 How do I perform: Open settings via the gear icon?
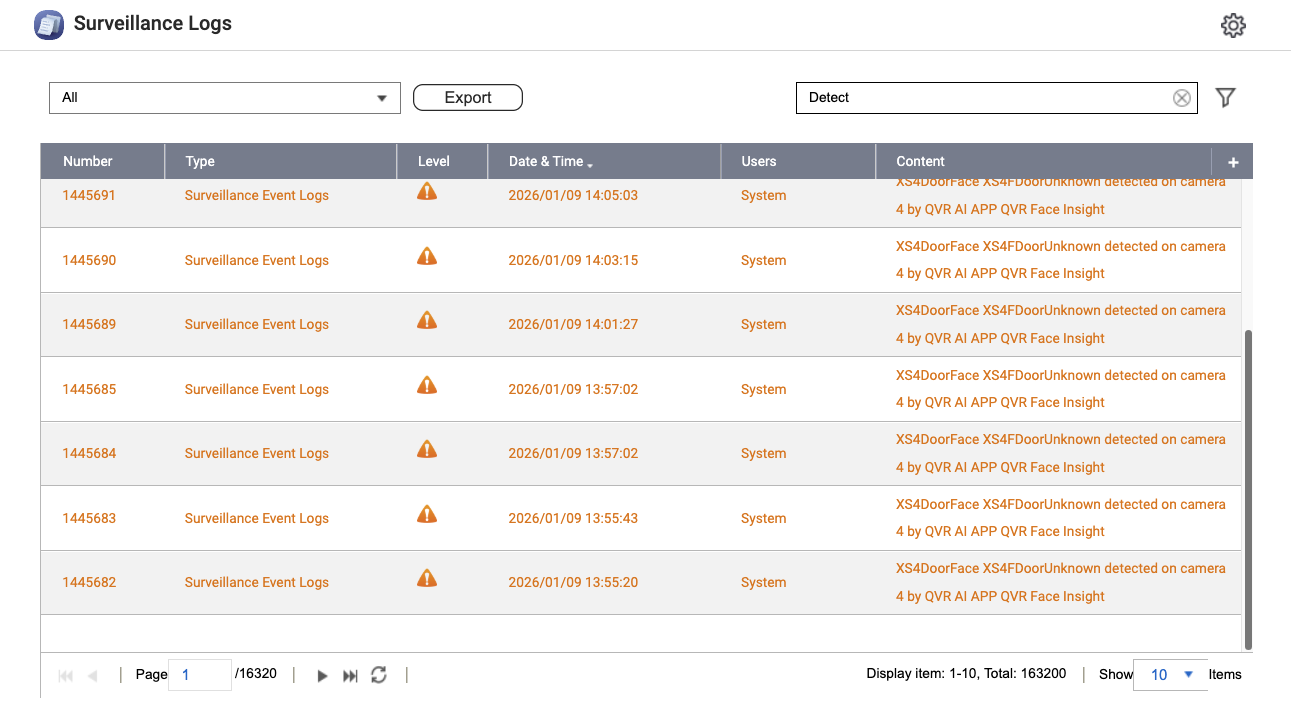pos(1233,26)
